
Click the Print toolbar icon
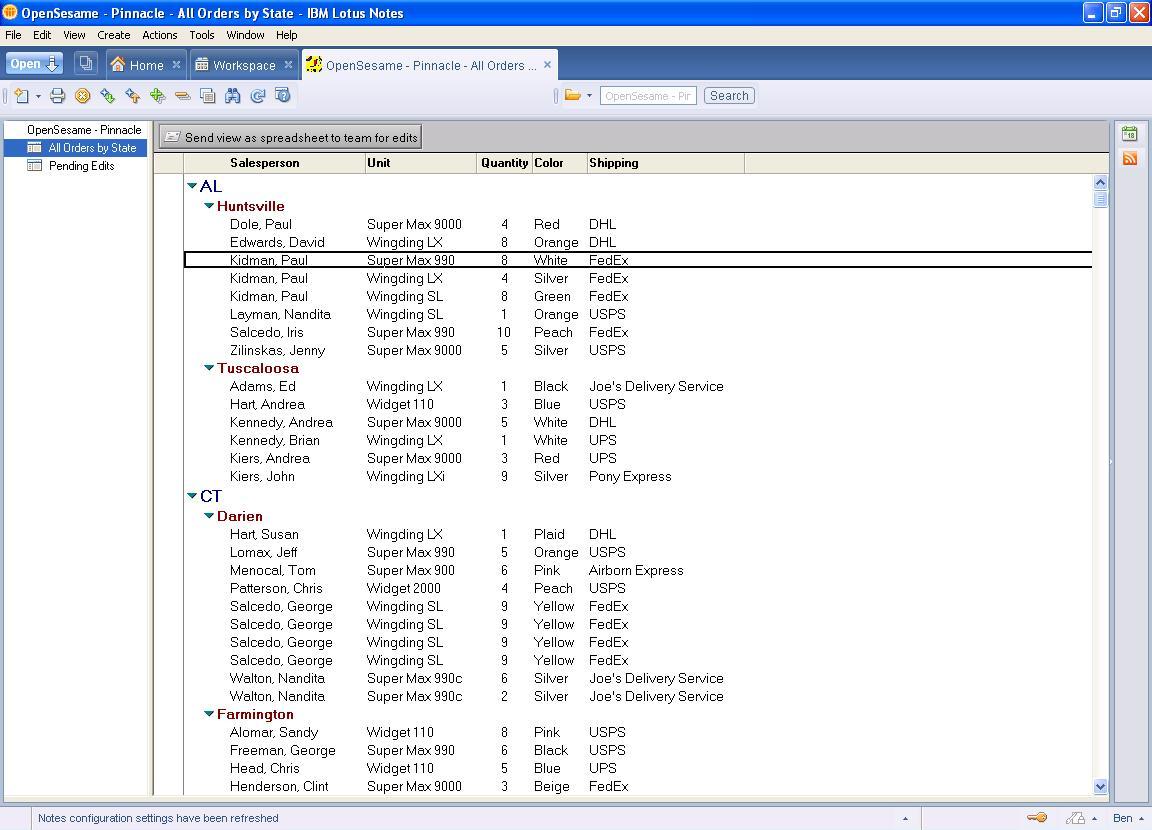57,96
